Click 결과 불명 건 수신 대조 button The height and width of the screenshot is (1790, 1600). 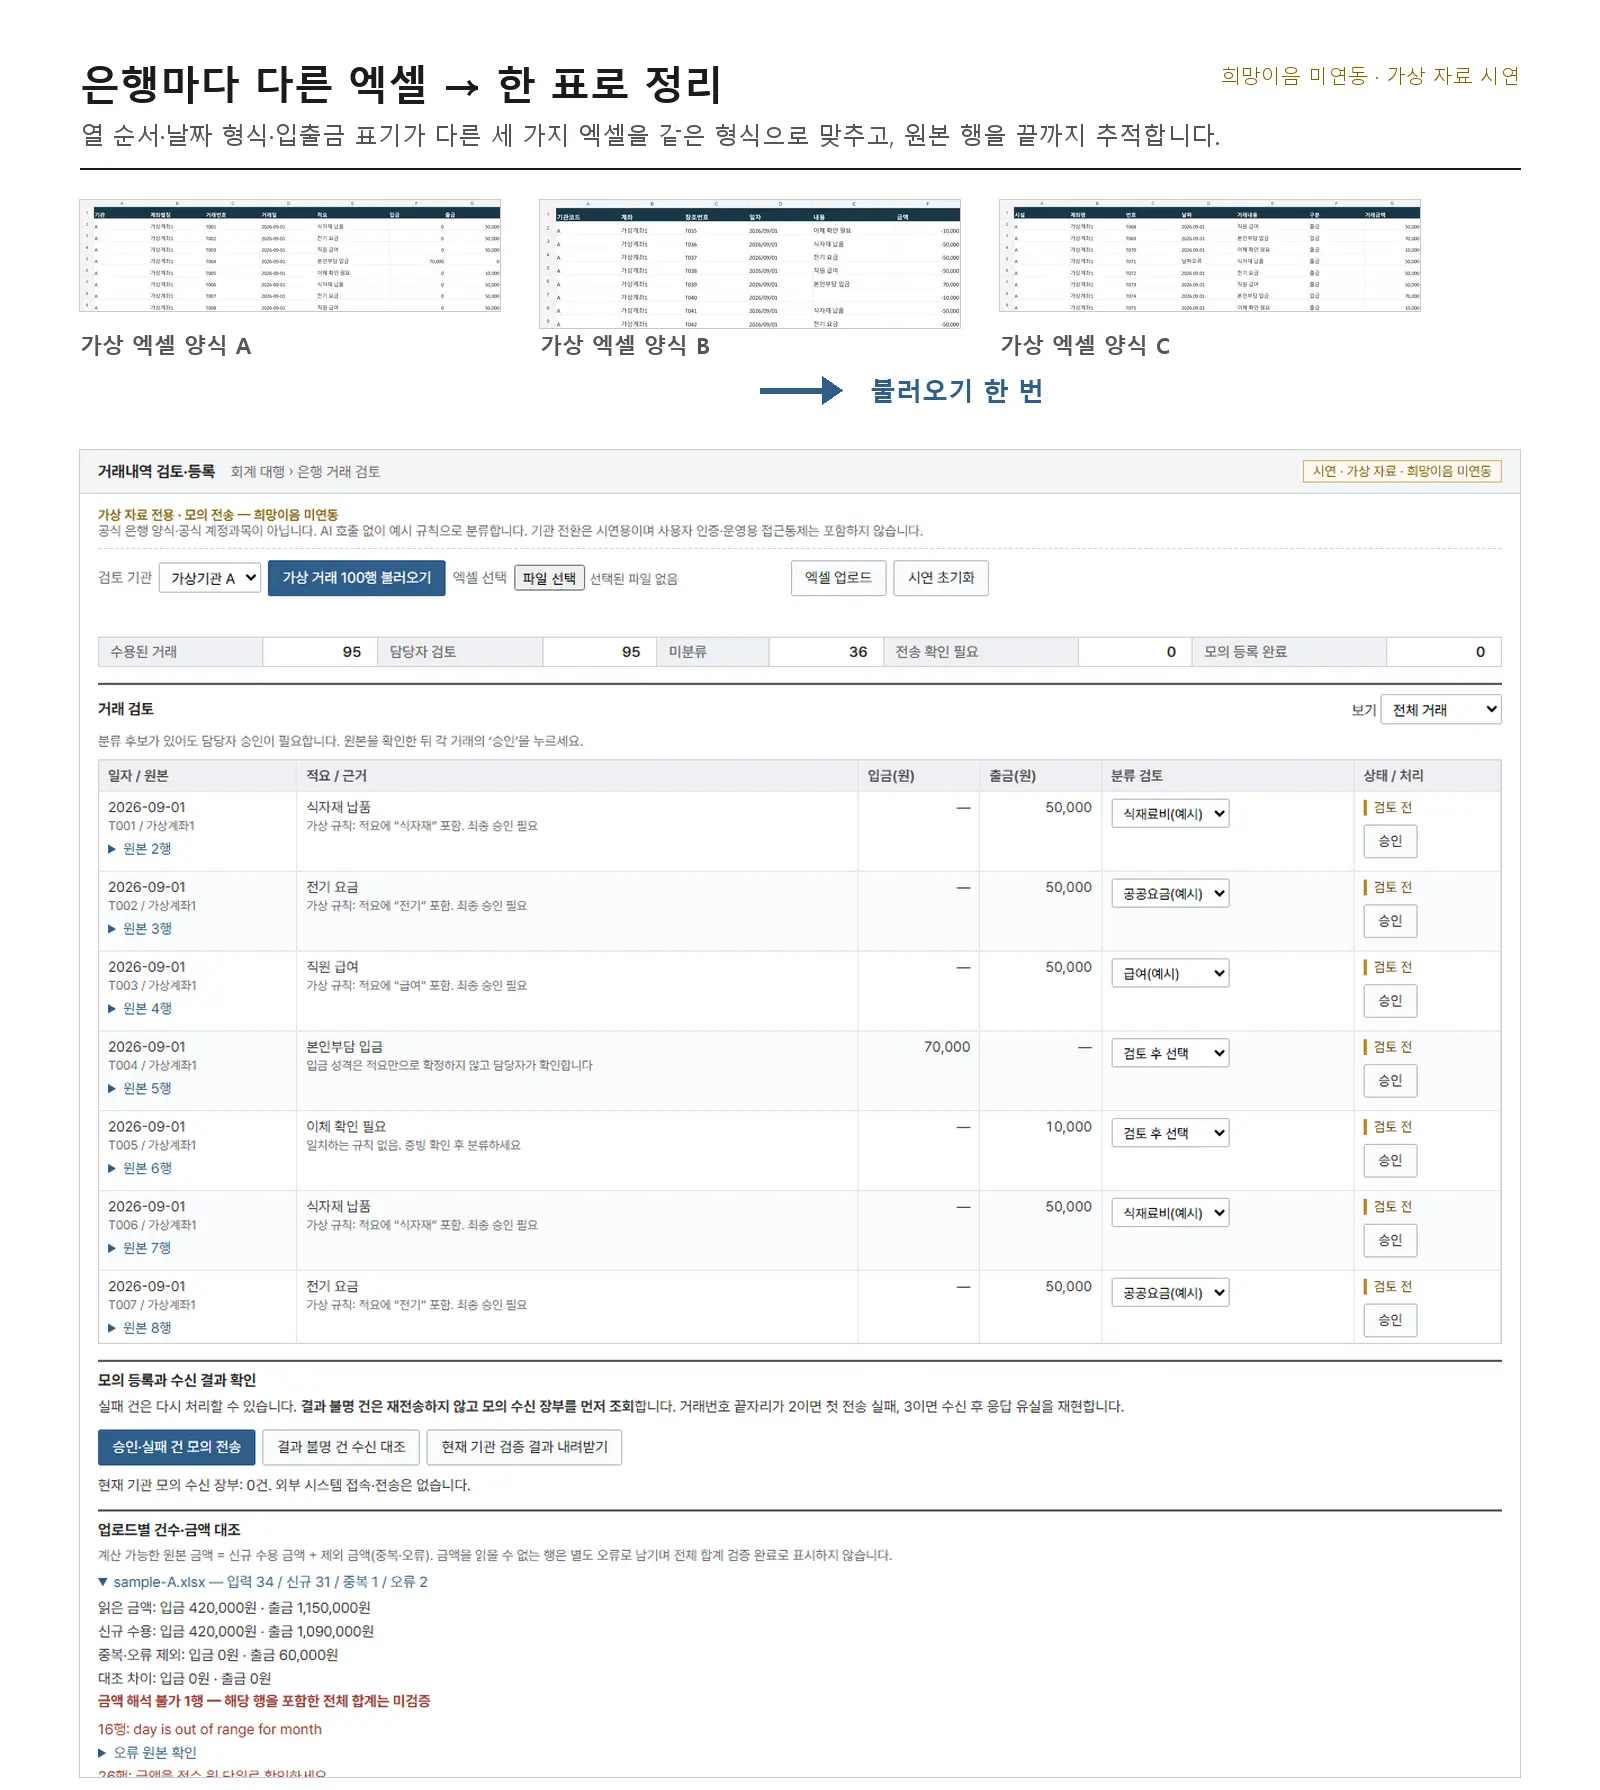(341, 1447)
